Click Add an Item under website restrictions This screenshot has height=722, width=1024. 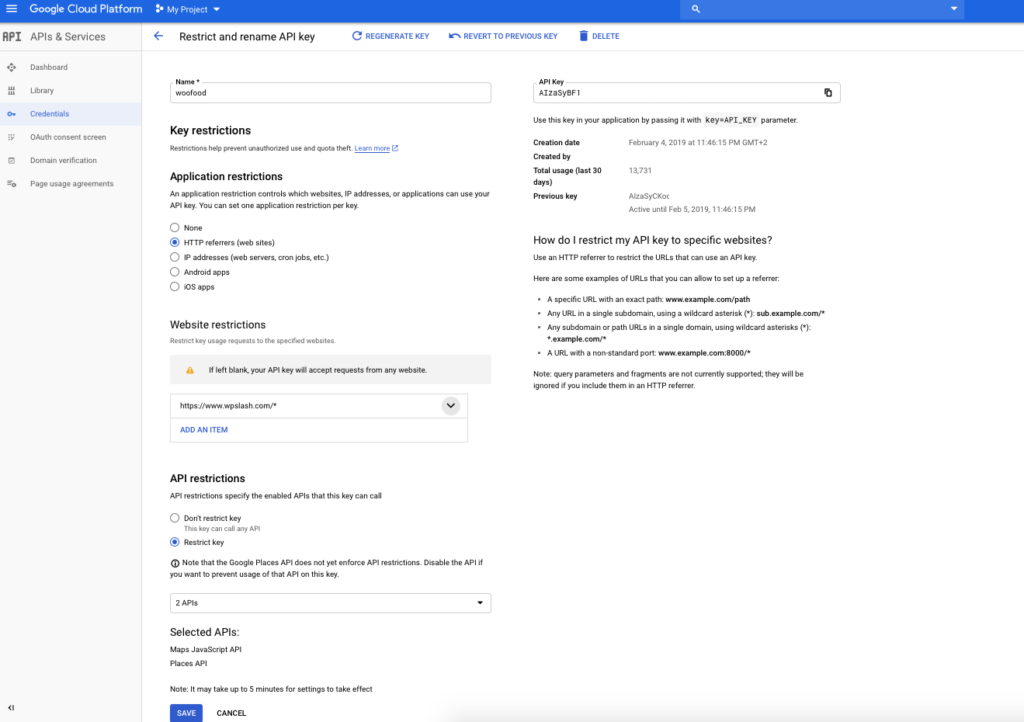click(204, 430)
